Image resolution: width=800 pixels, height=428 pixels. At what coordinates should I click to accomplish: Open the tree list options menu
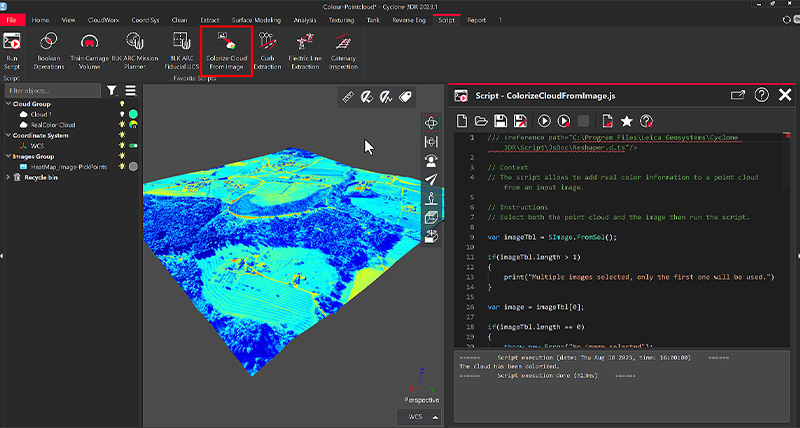coord(131,91)
